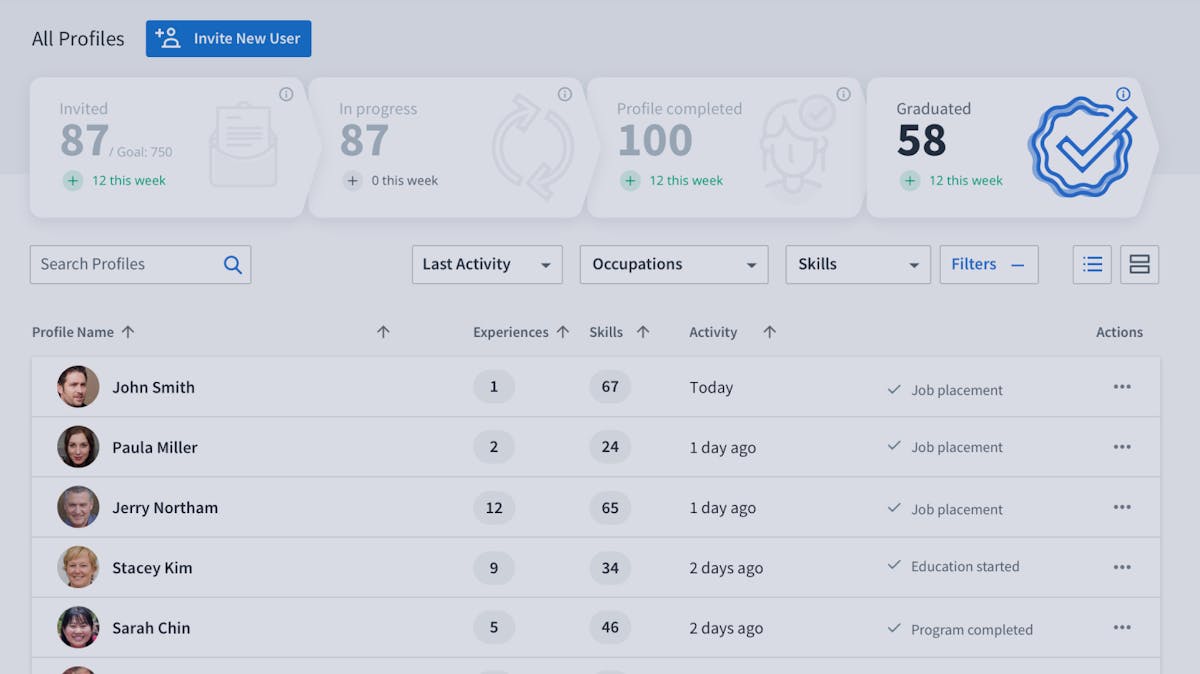Click Sarah Chin's skills count 46
Image resolution: width=1200 pixels, height=674 pixels.
(x=610, y=627)
